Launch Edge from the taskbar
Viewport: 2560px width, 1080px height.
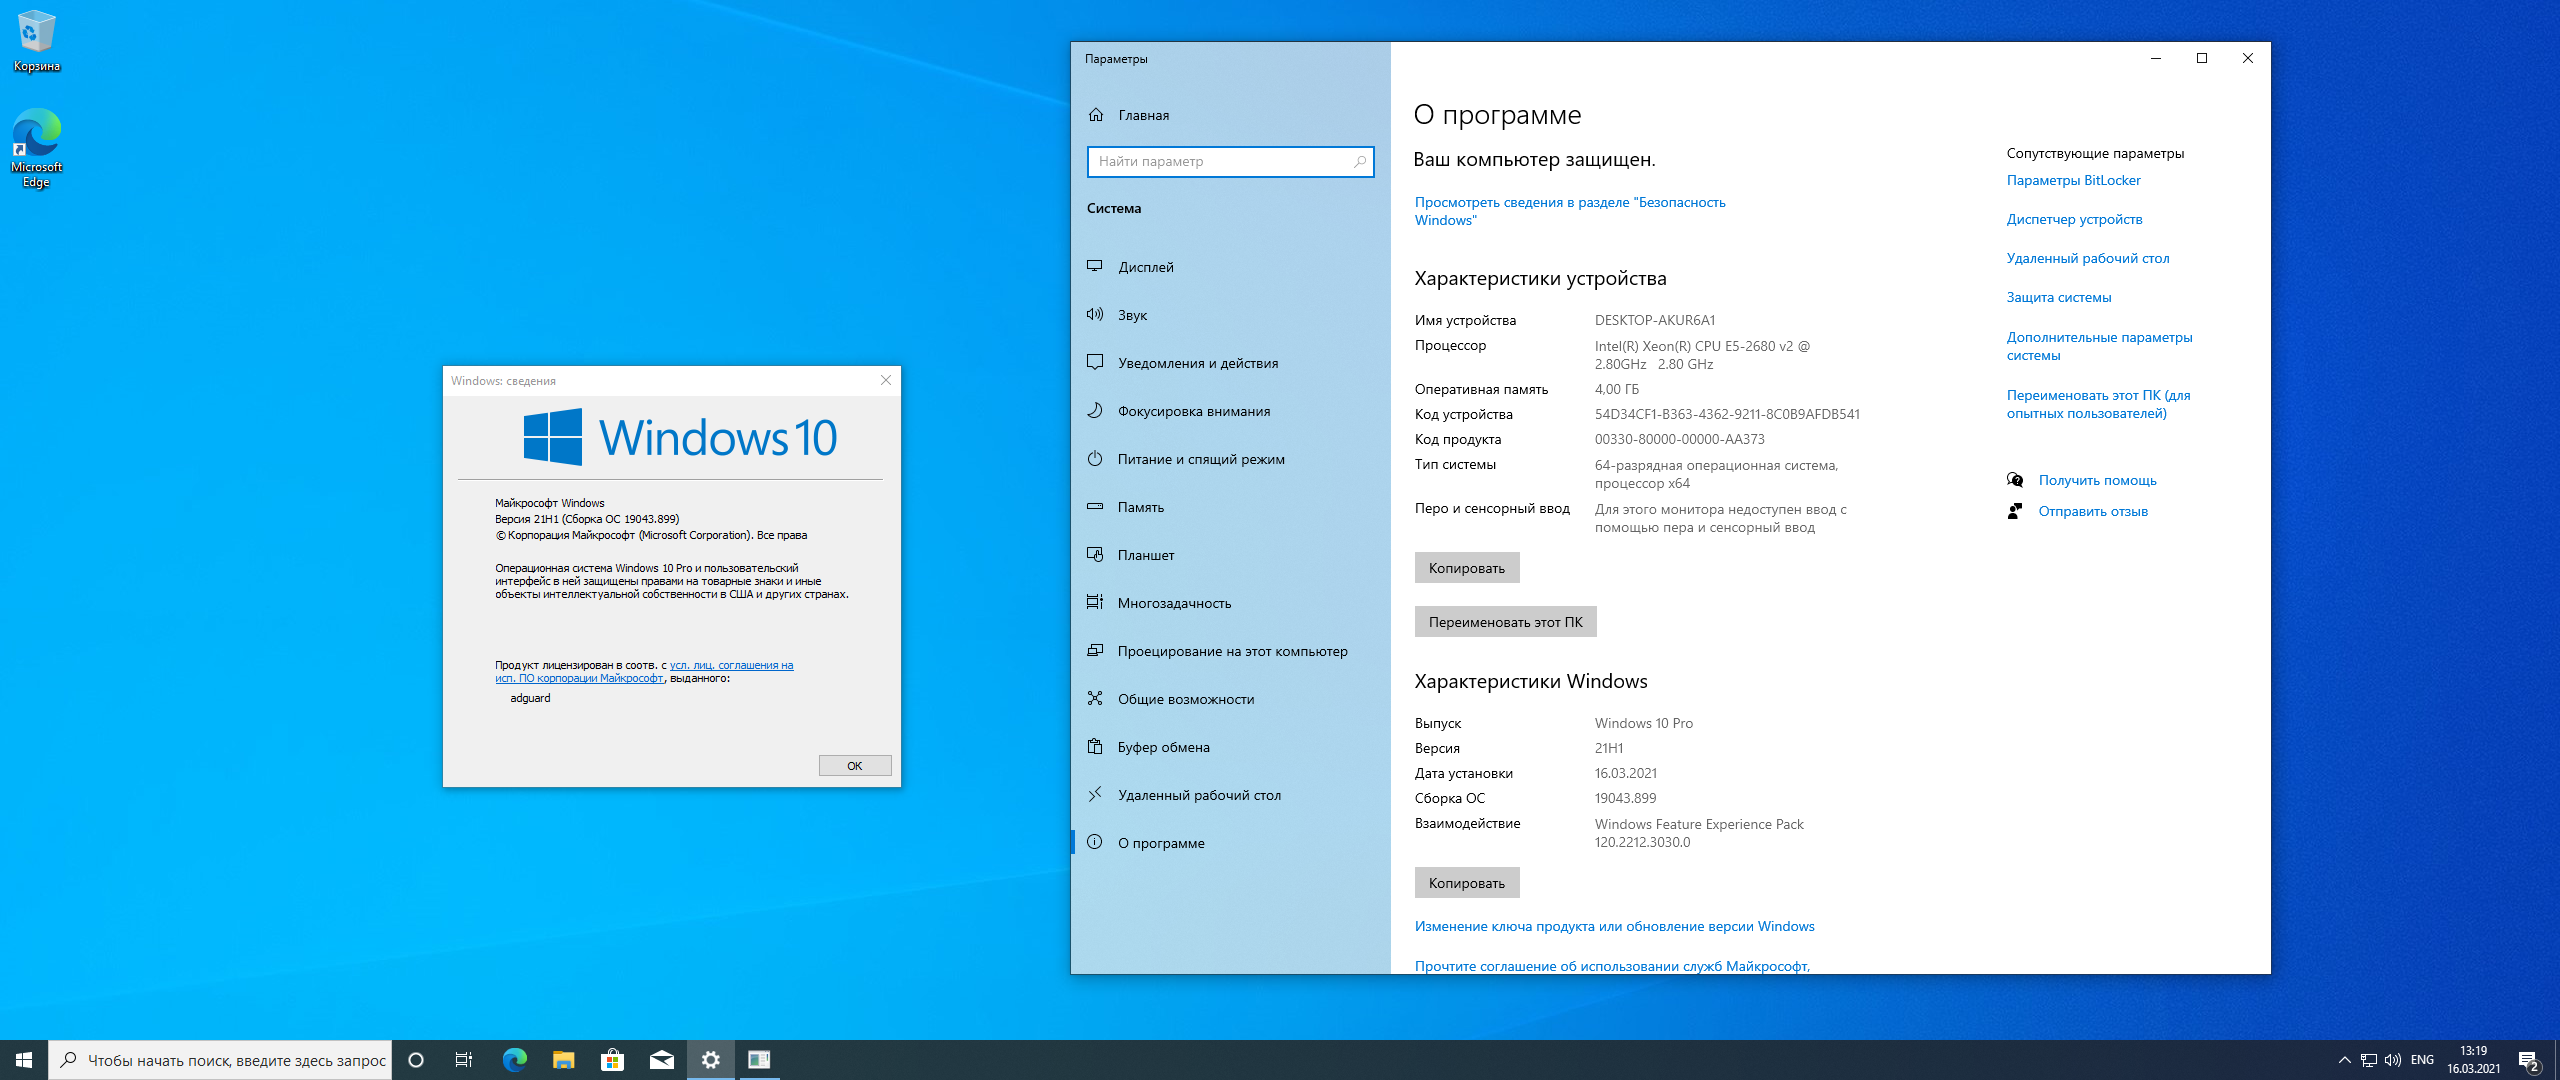514,1060
